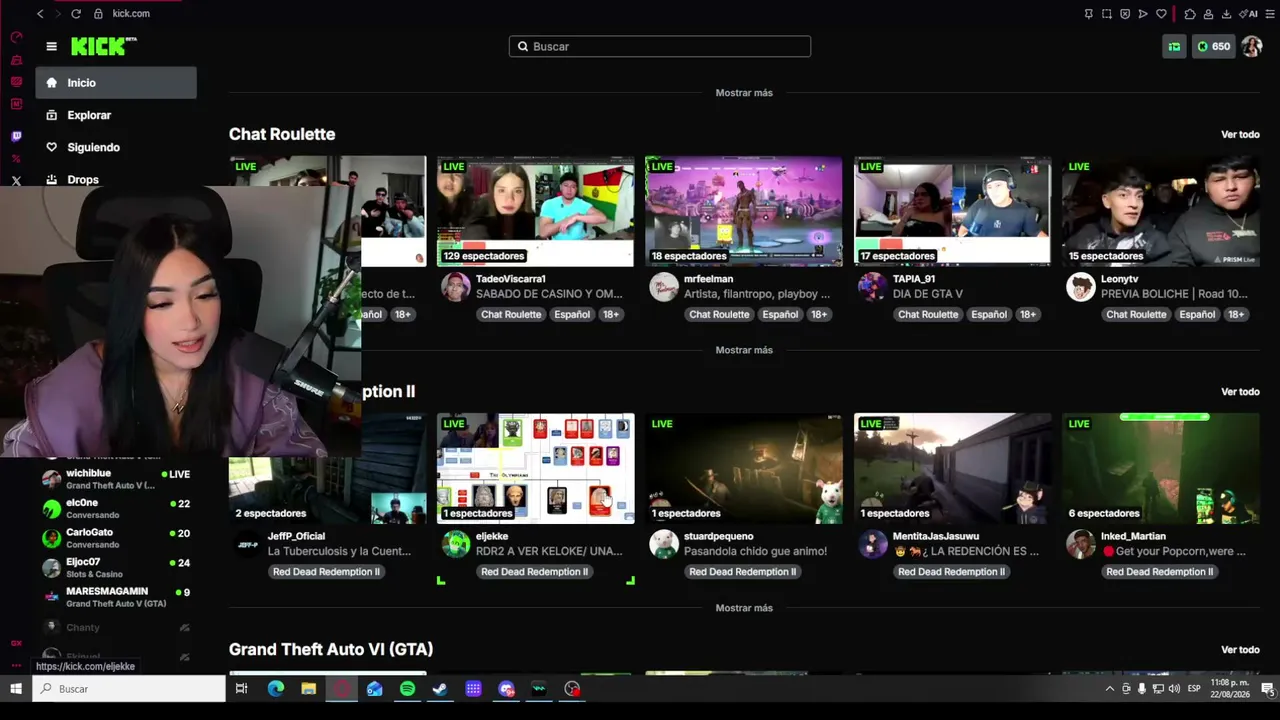Click the MentitaJasJasuwu channel name
1280x720 pixels.
(936, 537)
